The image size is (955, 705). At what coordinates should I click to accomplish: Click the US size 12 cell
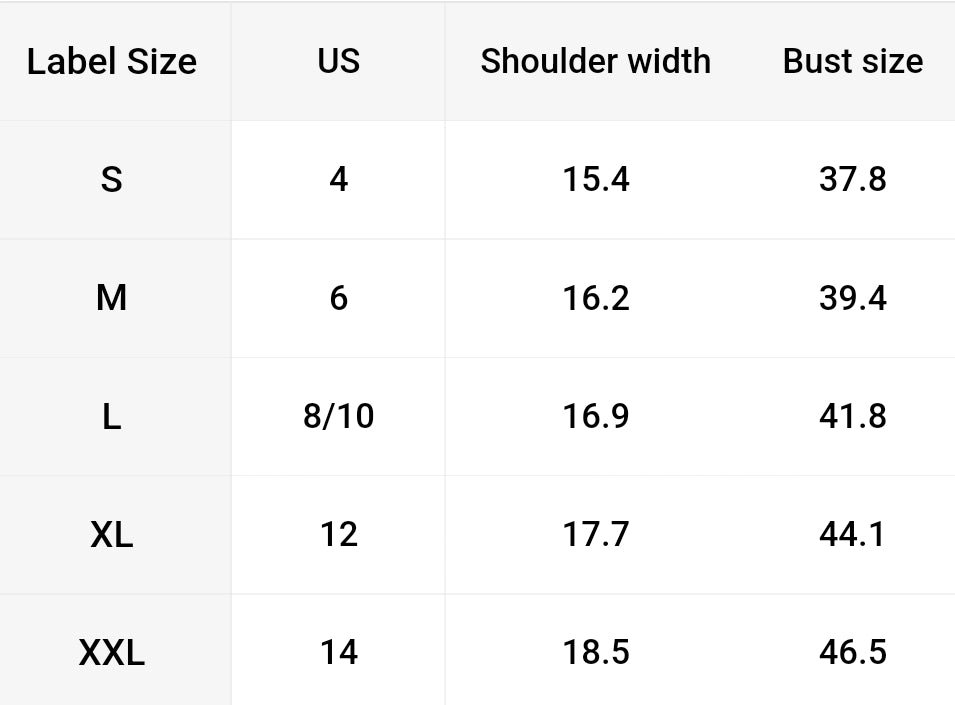click(x=339, y=535)
